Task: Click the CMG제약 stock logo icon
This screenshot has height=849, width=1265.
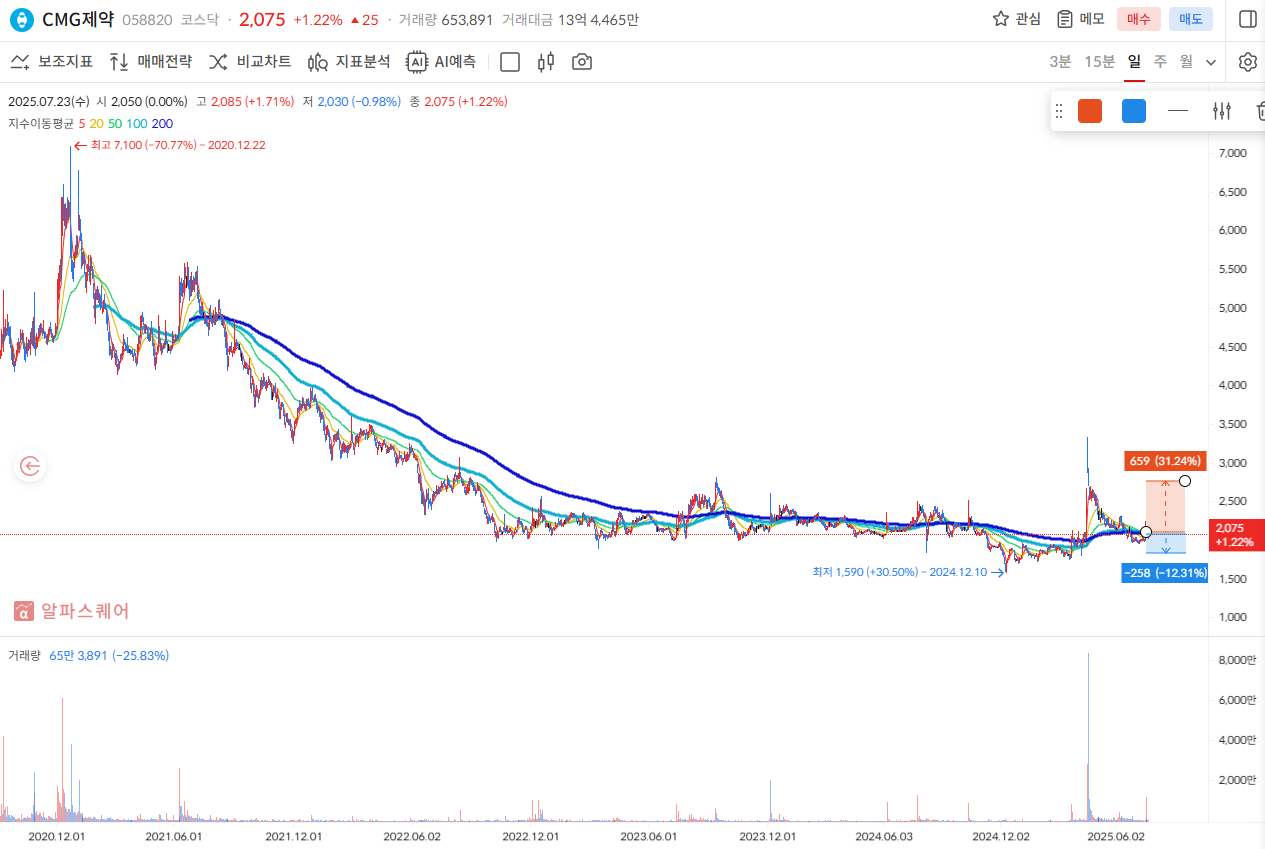Action: (x=21, y=19)
